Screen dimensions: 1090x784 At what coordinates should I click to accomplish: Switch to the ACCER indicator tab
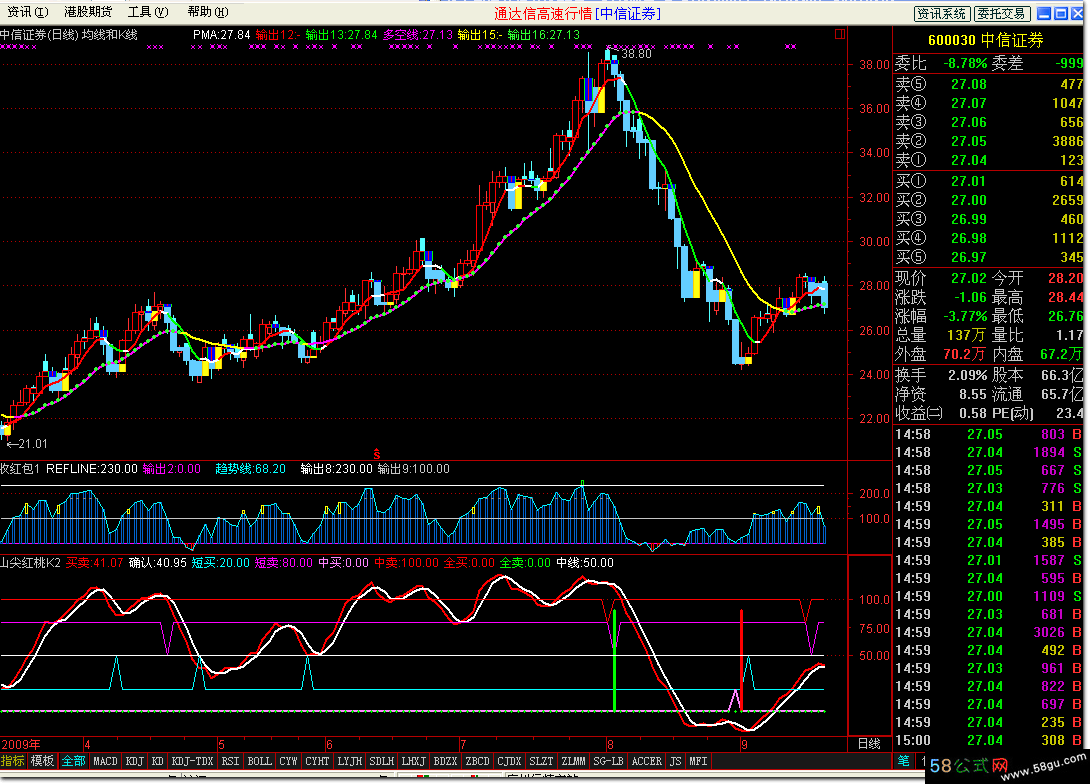(x=646, y=761)
